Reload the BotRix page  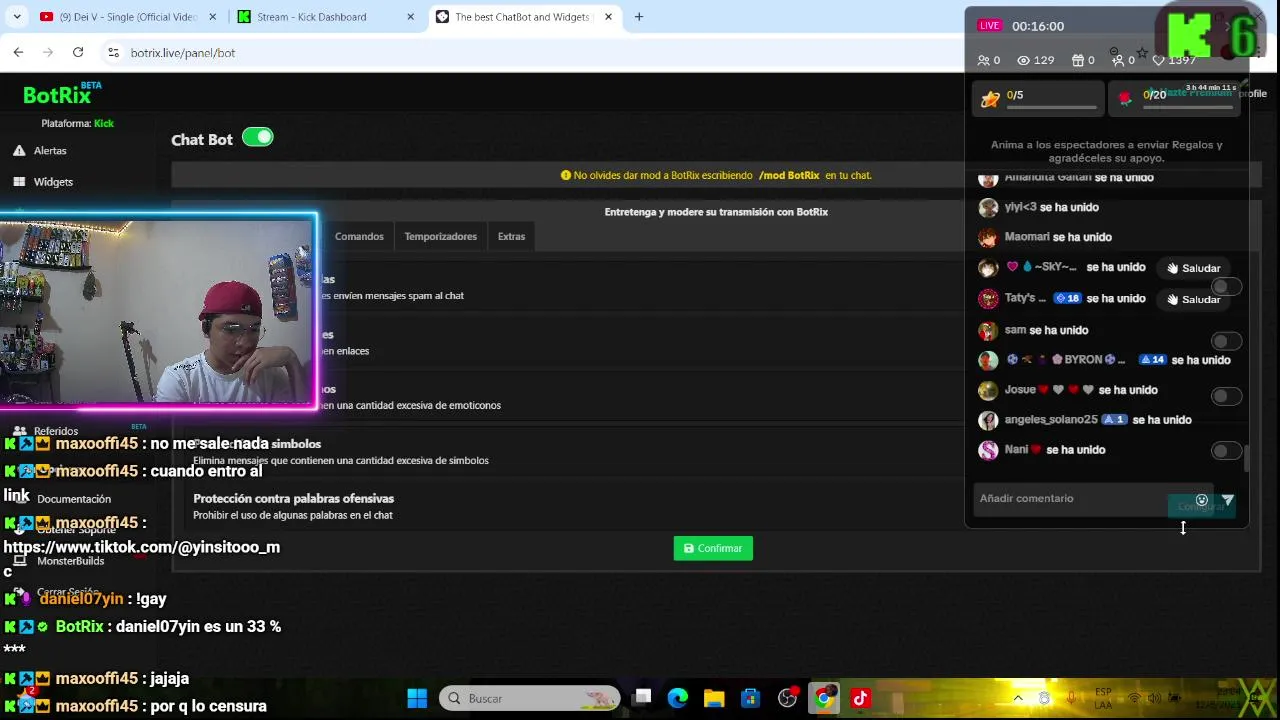78,52
